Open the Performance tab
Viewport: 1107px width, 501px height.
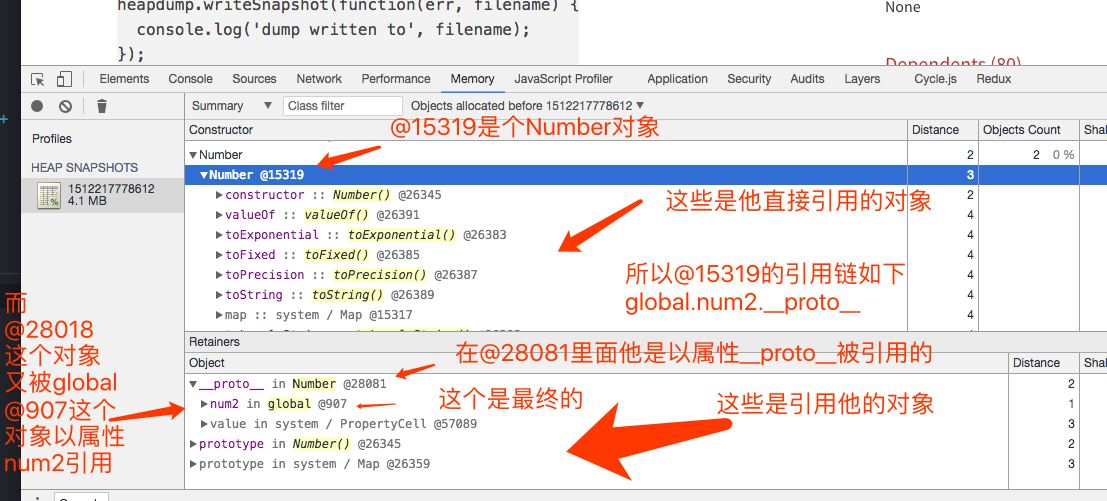pyautogui.click(x=396, y=79)
